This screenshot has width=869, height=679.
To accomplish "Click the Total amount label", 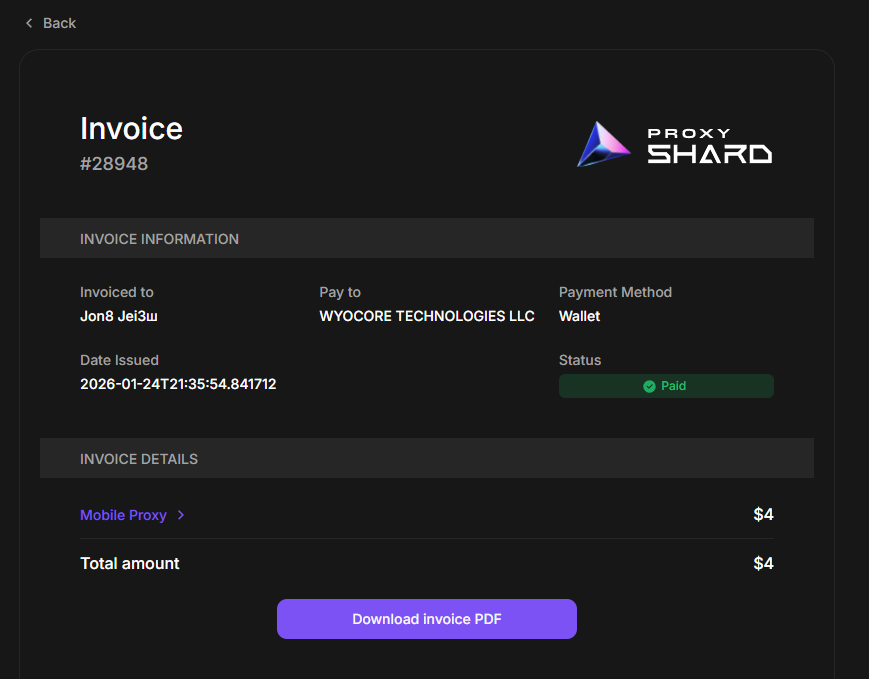I will click(130, 563).
